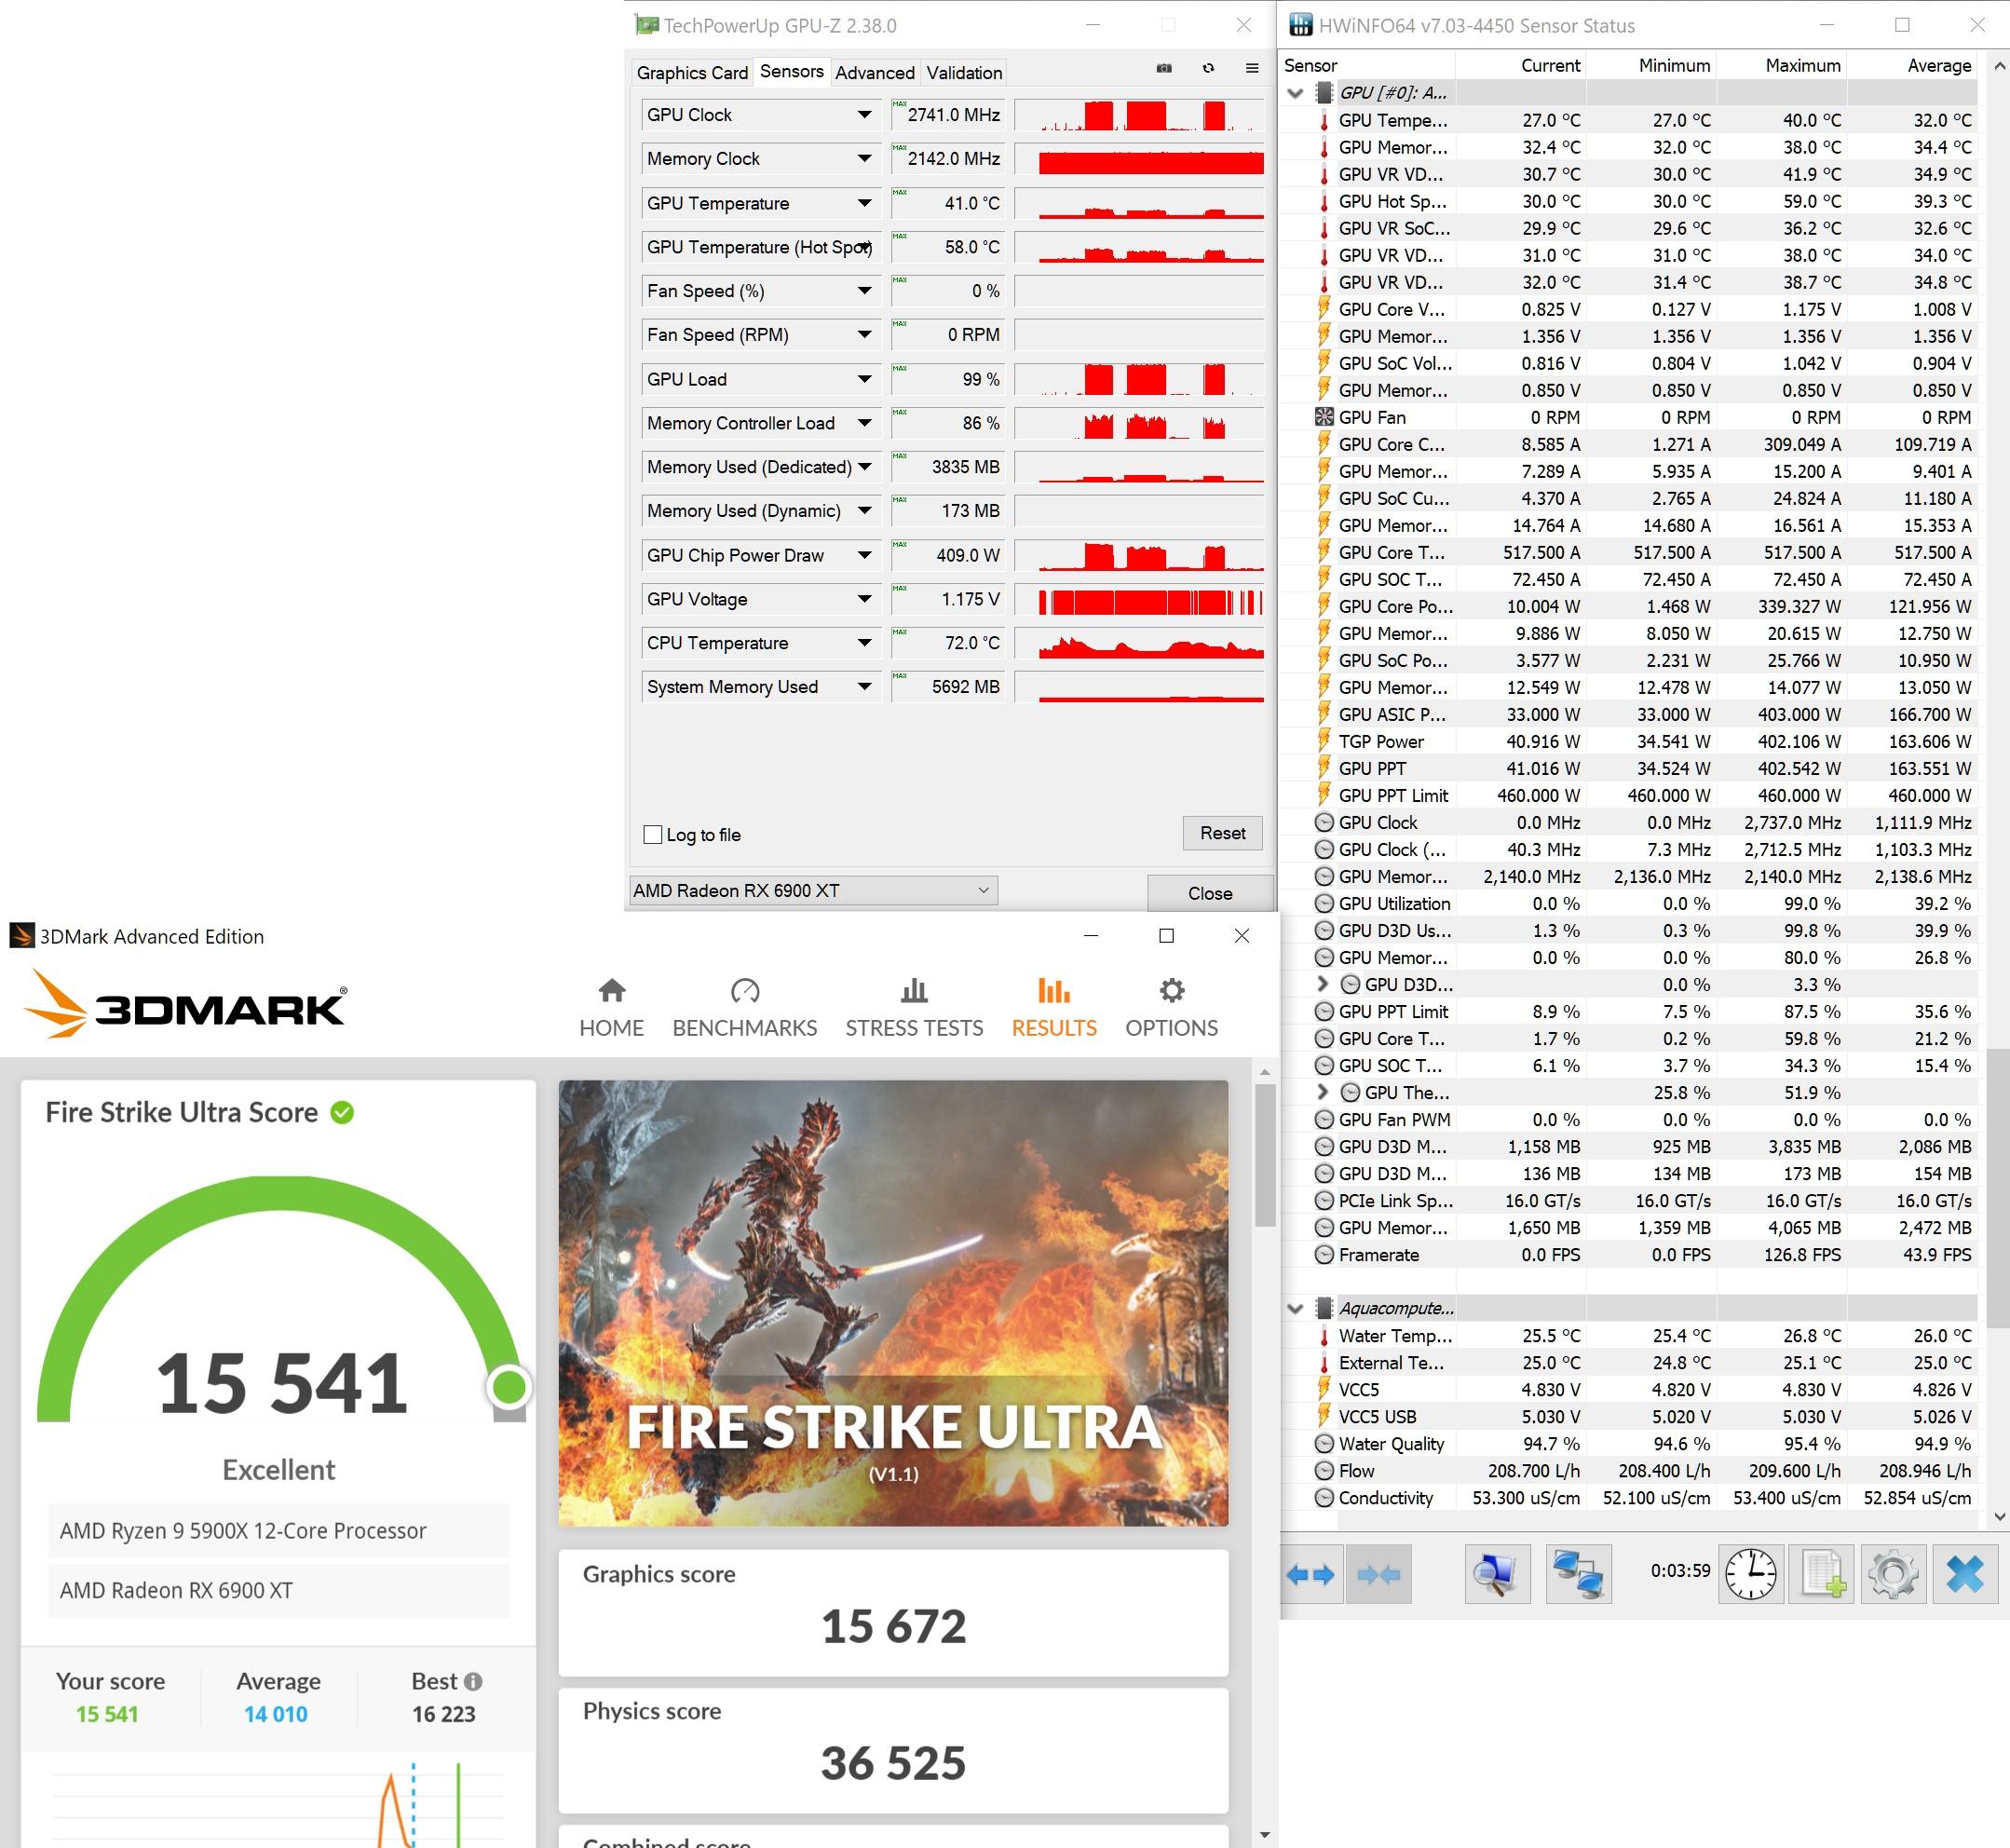The height and width of the screenshot is (1848, 2010).
Task: Click GPU Fan sensor icon in HWiNFO
Action: (1324, 417)
